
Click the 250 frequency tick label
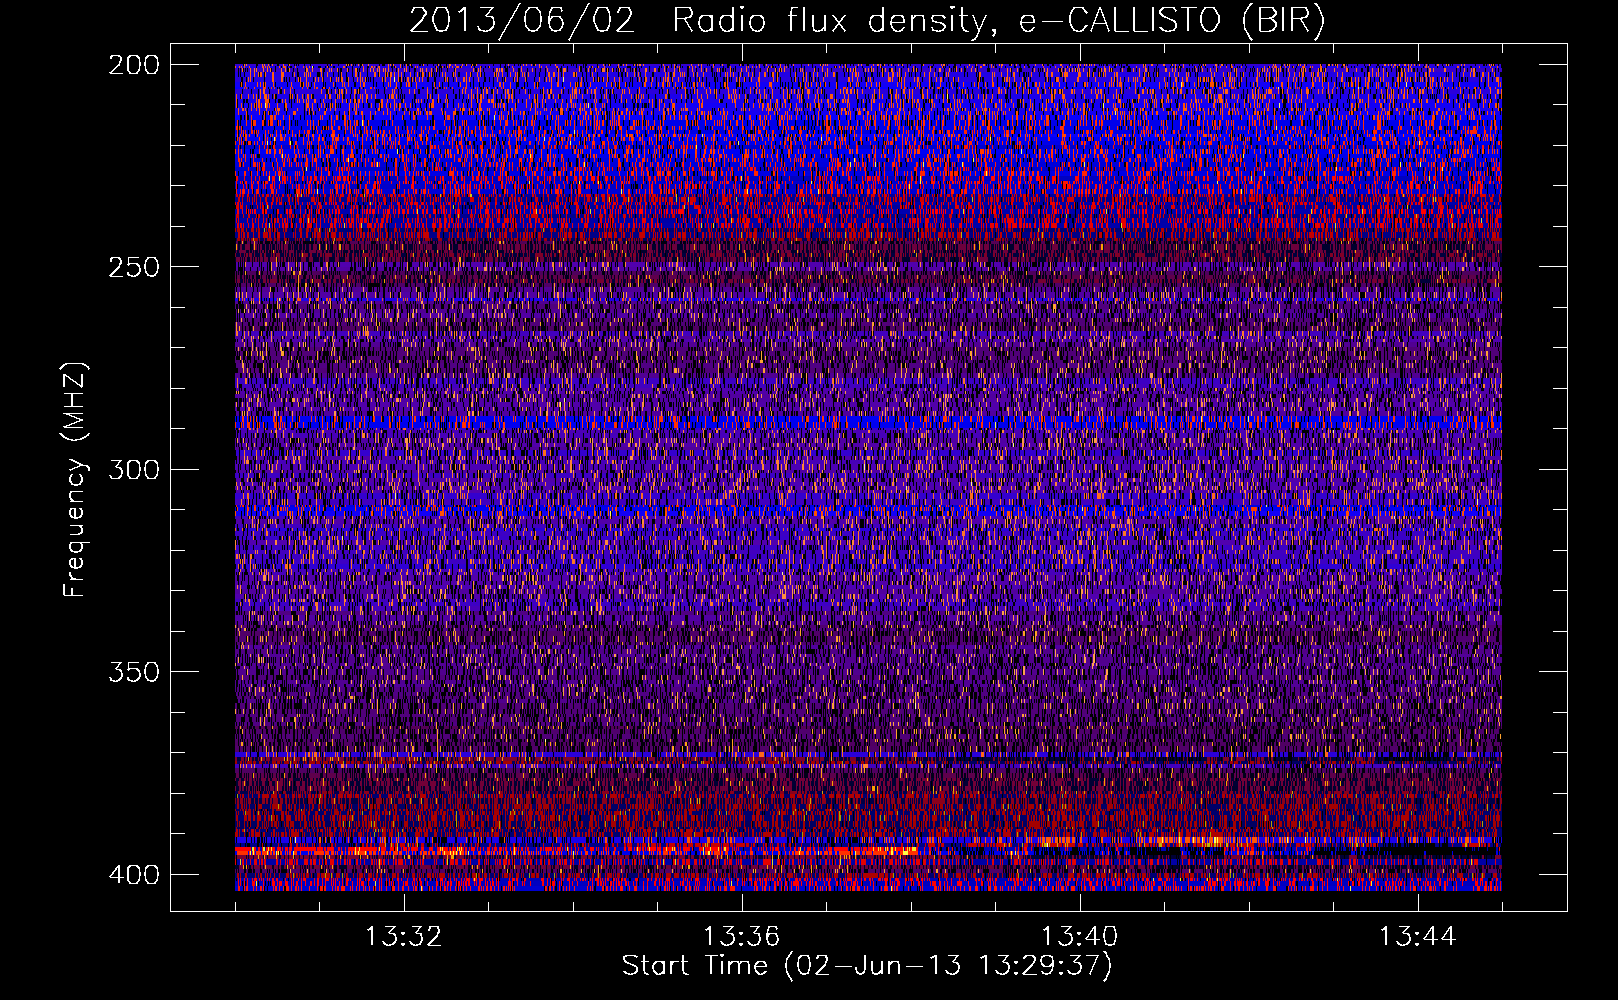point(133,267)
